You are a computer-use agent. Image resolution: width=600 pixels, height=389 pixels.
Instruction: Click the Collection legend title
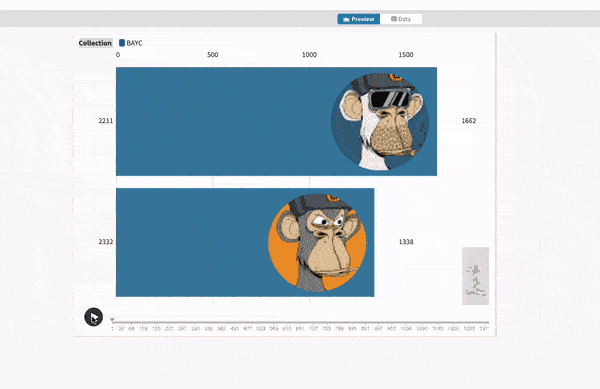[x=95, y=43]
